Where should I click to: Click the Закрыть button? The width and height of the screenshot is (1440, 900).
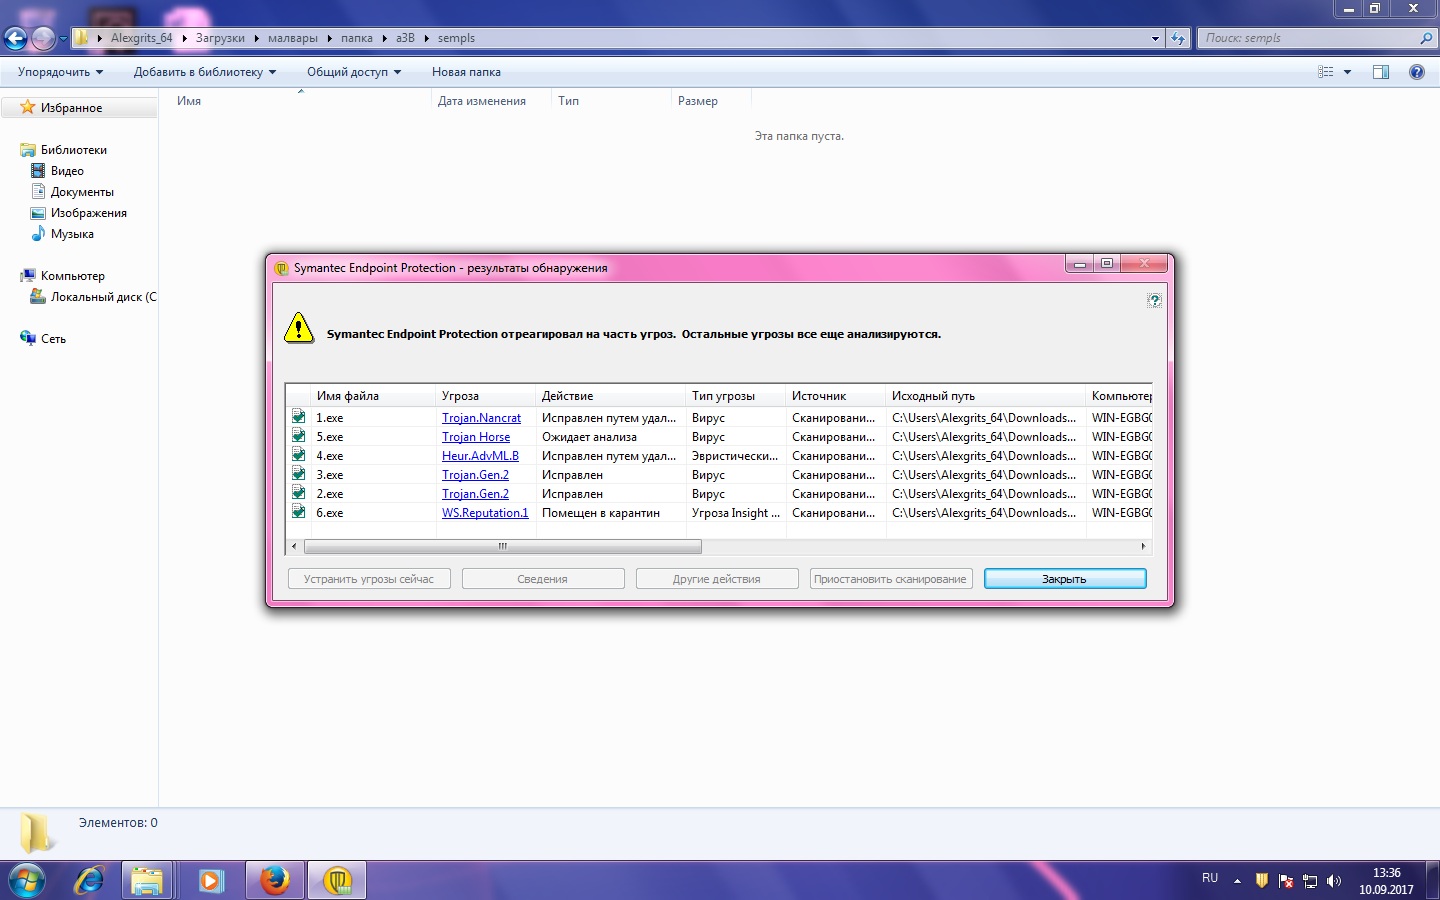point(1065,579)
